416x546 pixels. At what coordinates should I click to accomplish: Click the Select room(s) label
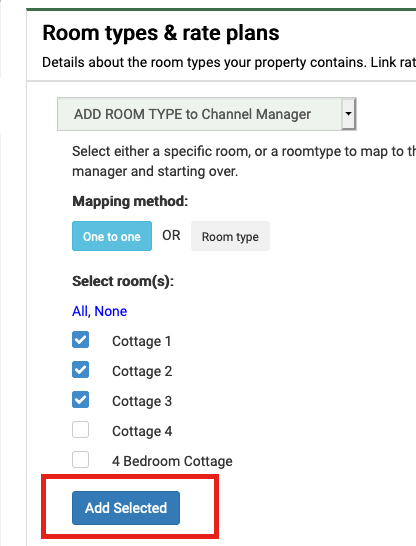pyautogui.click(x=123, y=281)
